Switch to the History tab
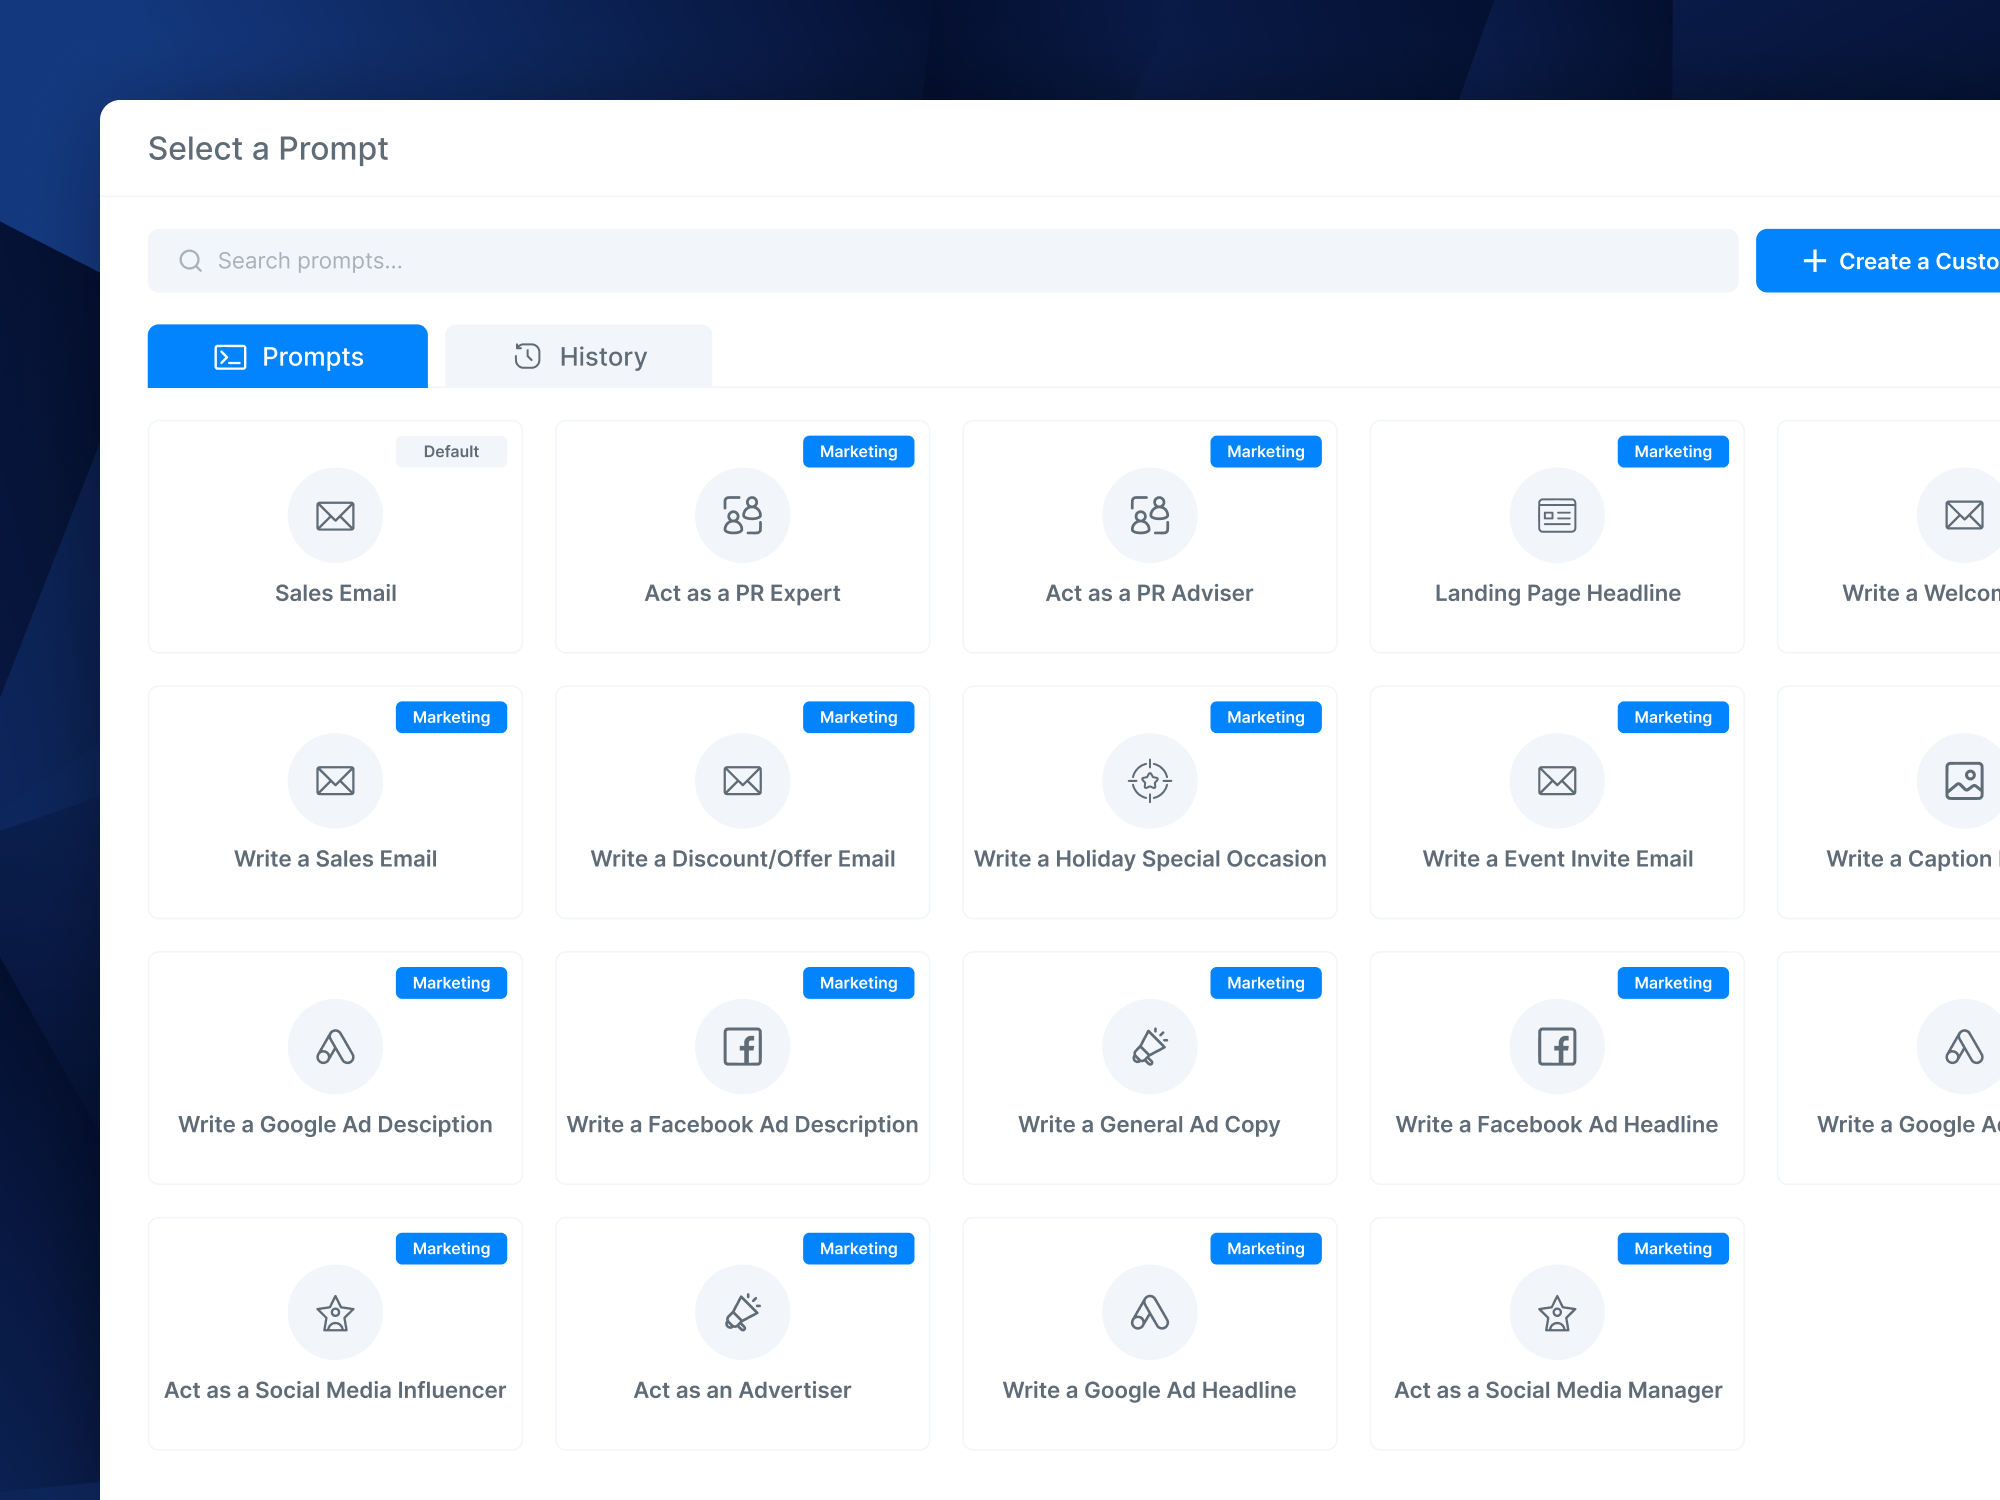The height and width of the screenshot is (1500, 2000). tap(579, 357)
